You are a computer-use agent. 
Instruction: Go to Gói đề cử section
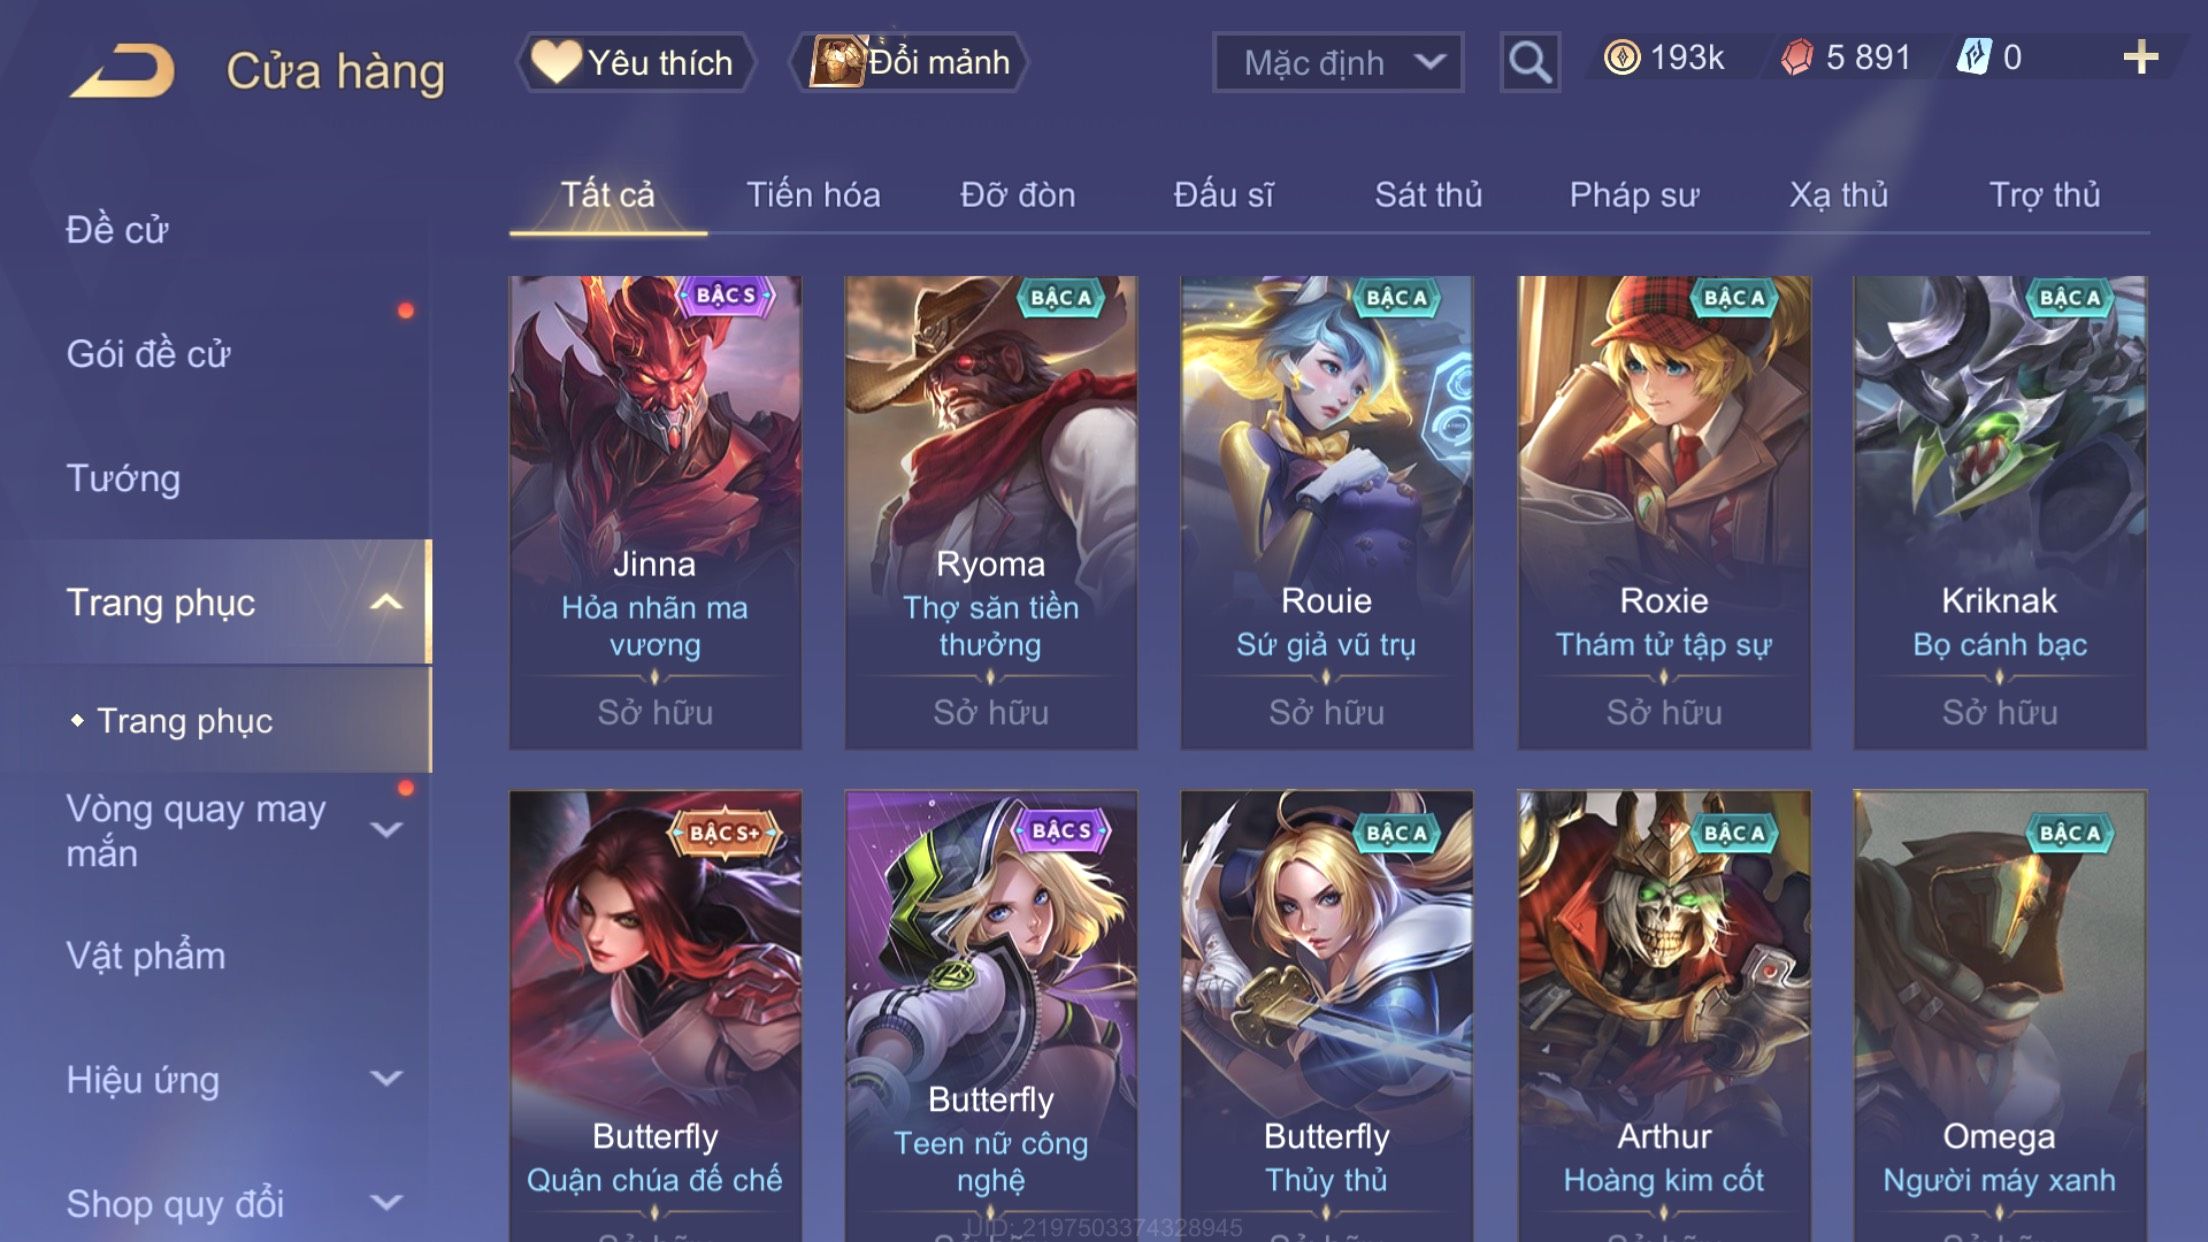pos(148,354)
